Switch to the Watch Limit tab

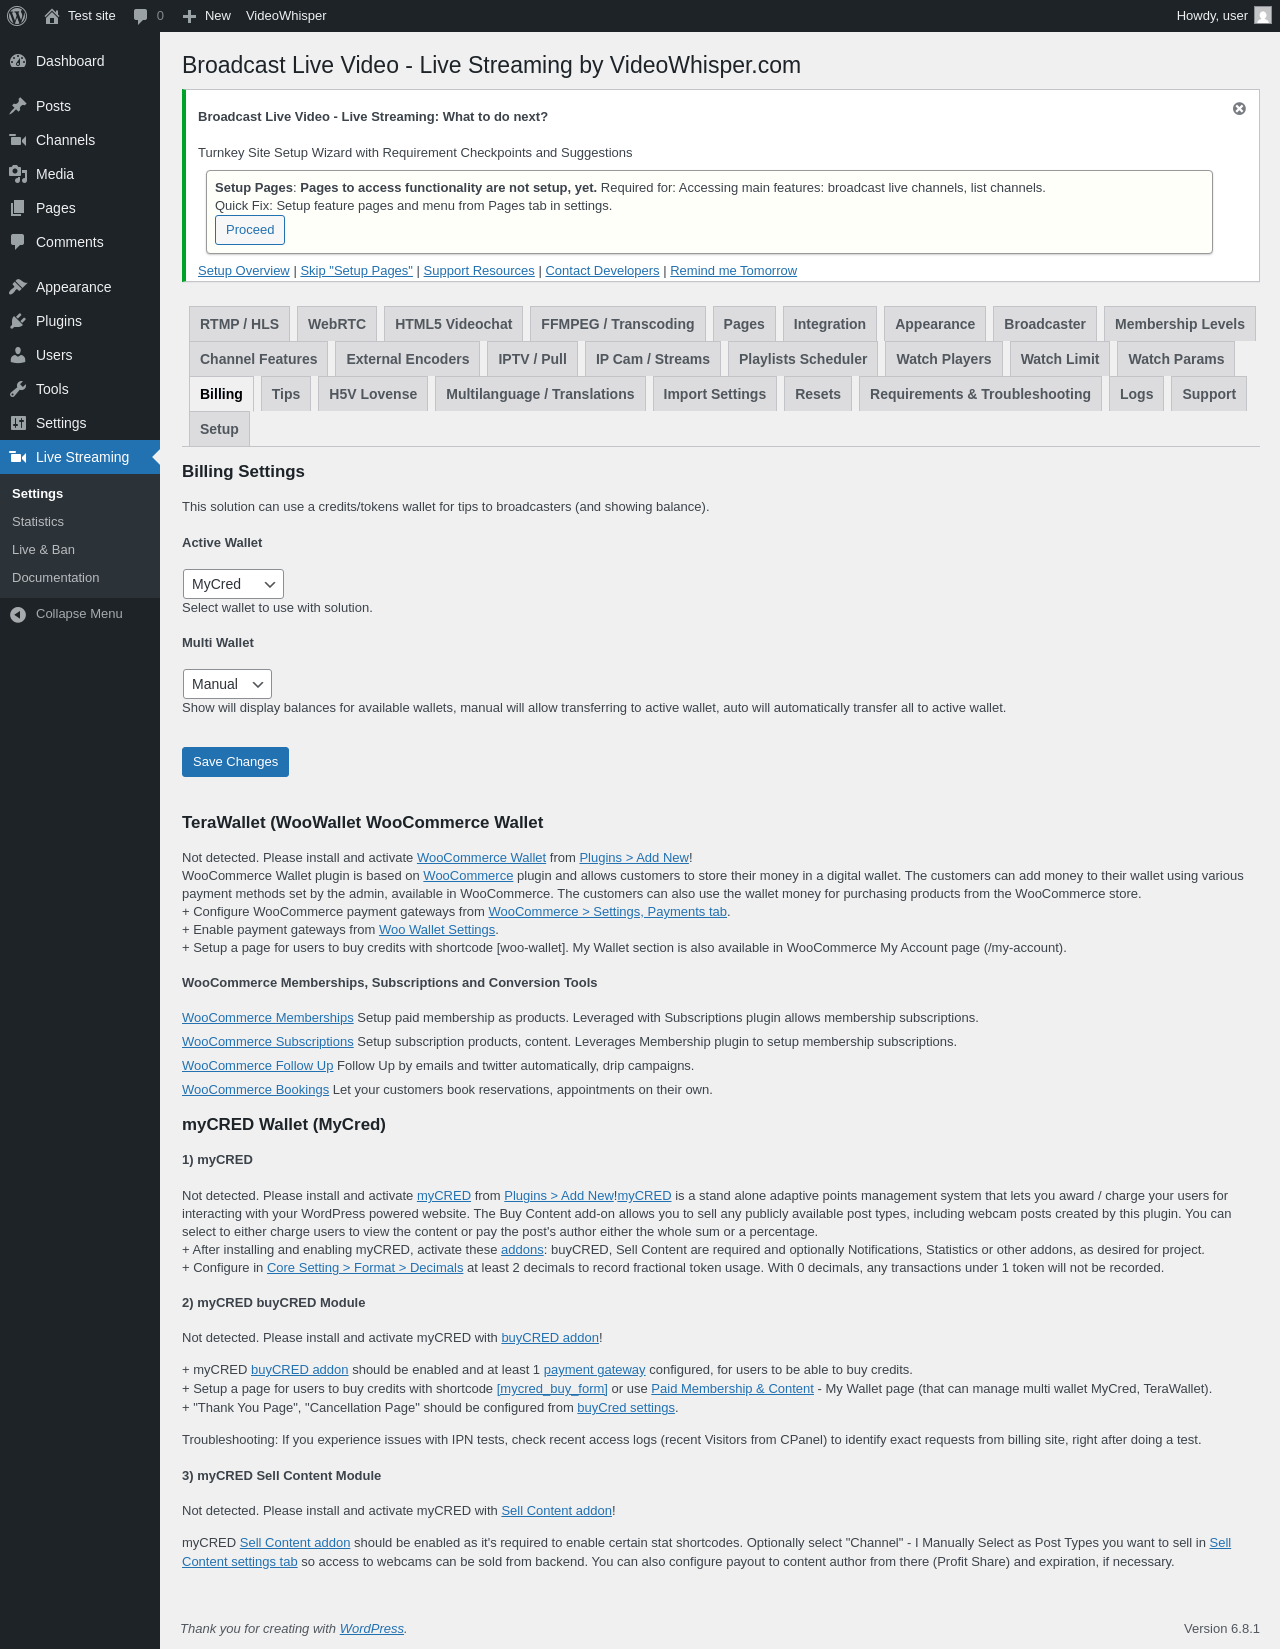coord(1060,359)
